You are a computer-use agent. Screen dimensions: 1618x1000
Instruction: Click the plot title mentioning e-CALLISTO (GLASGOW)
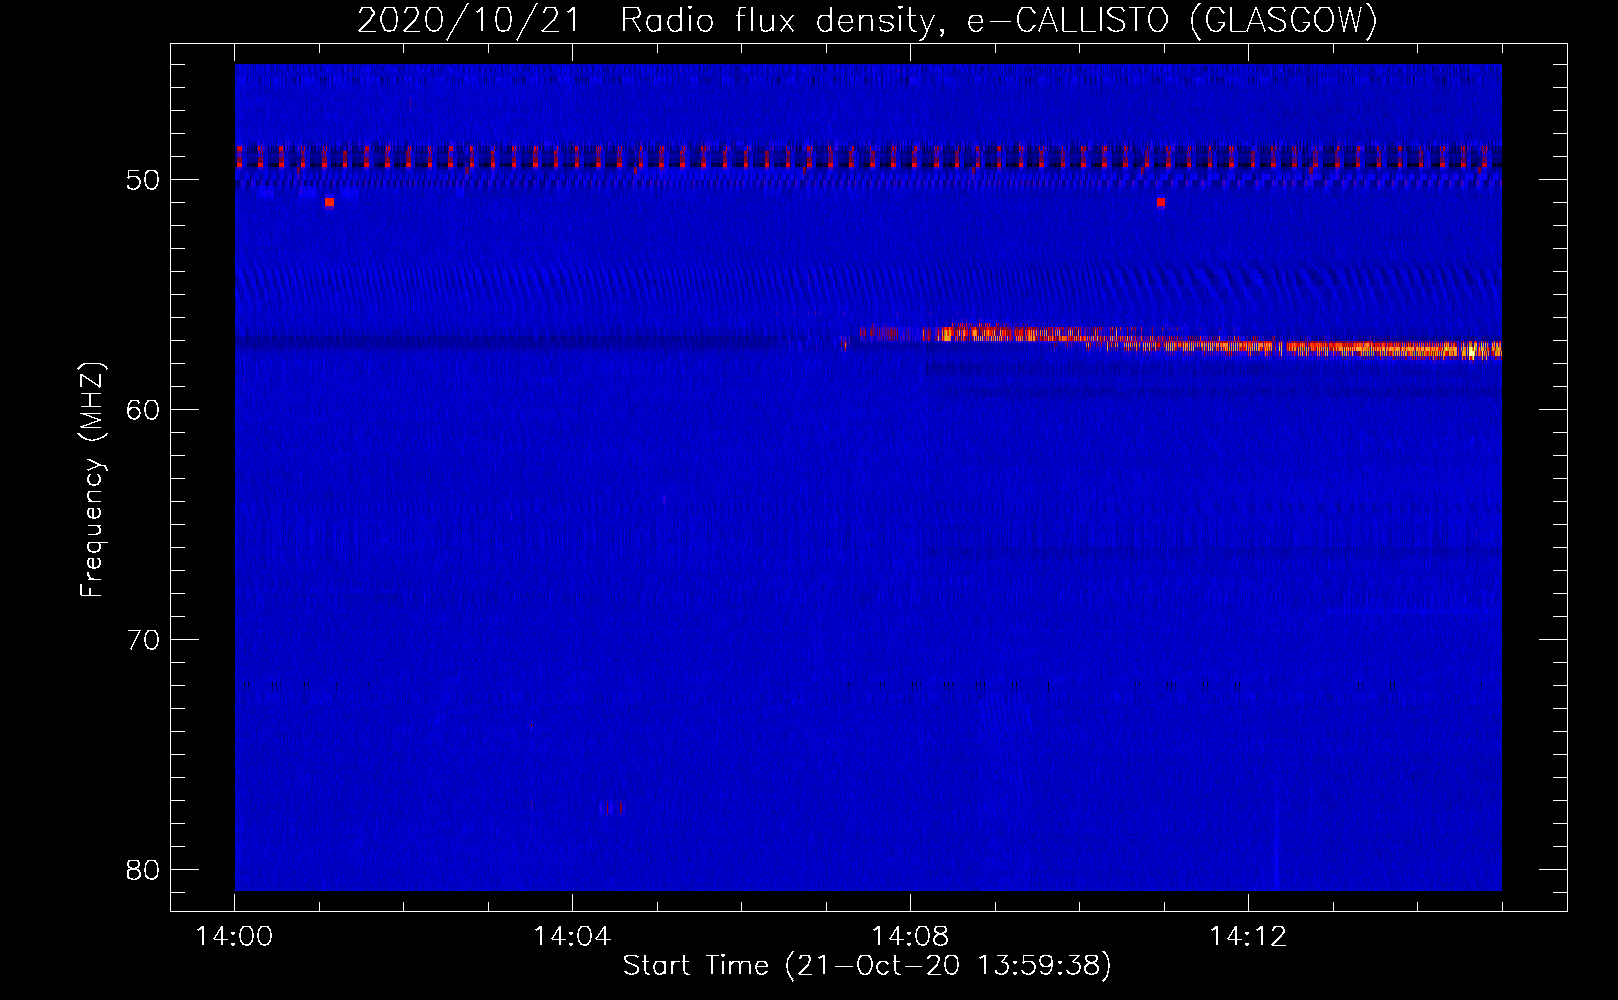[867, 20]
